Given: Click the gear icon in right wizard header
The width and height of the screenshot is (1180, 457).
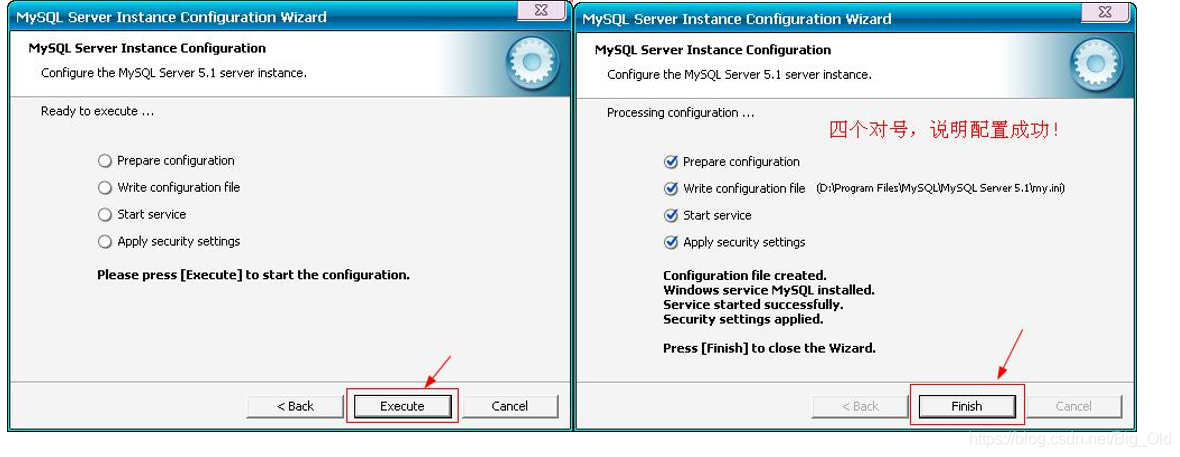Looking at the screenshot, I should click(1097, 66).
